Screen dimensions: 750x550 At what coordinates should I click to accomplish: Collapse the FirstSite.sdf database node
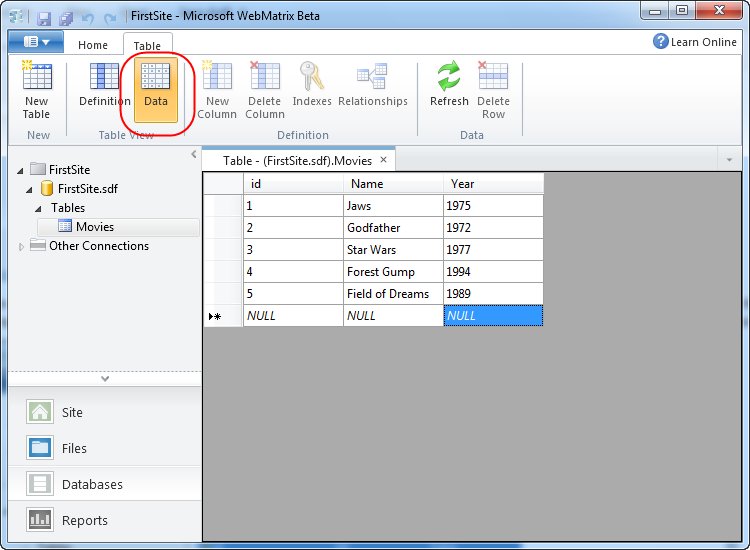click(30, 190)
